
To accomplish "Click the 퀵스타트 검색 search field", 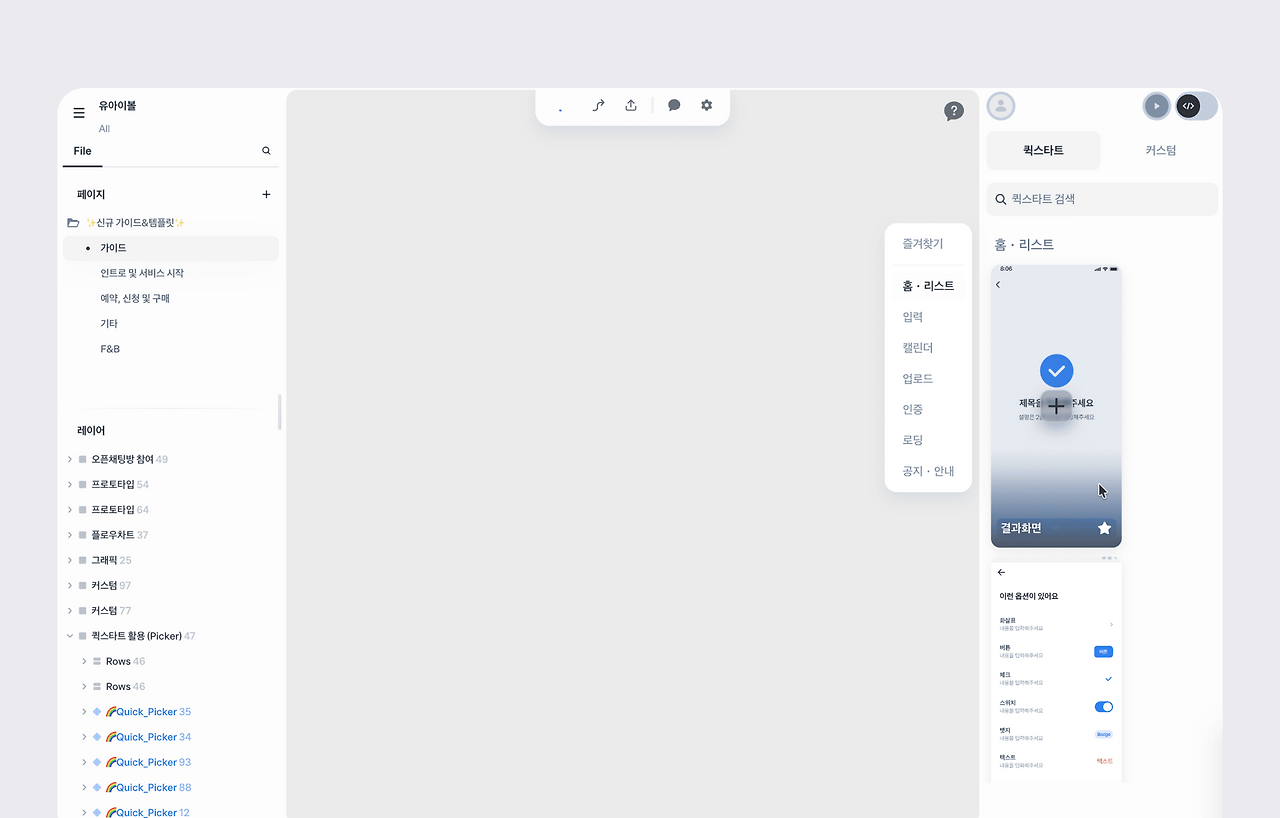I will [x=1102, y=199].
